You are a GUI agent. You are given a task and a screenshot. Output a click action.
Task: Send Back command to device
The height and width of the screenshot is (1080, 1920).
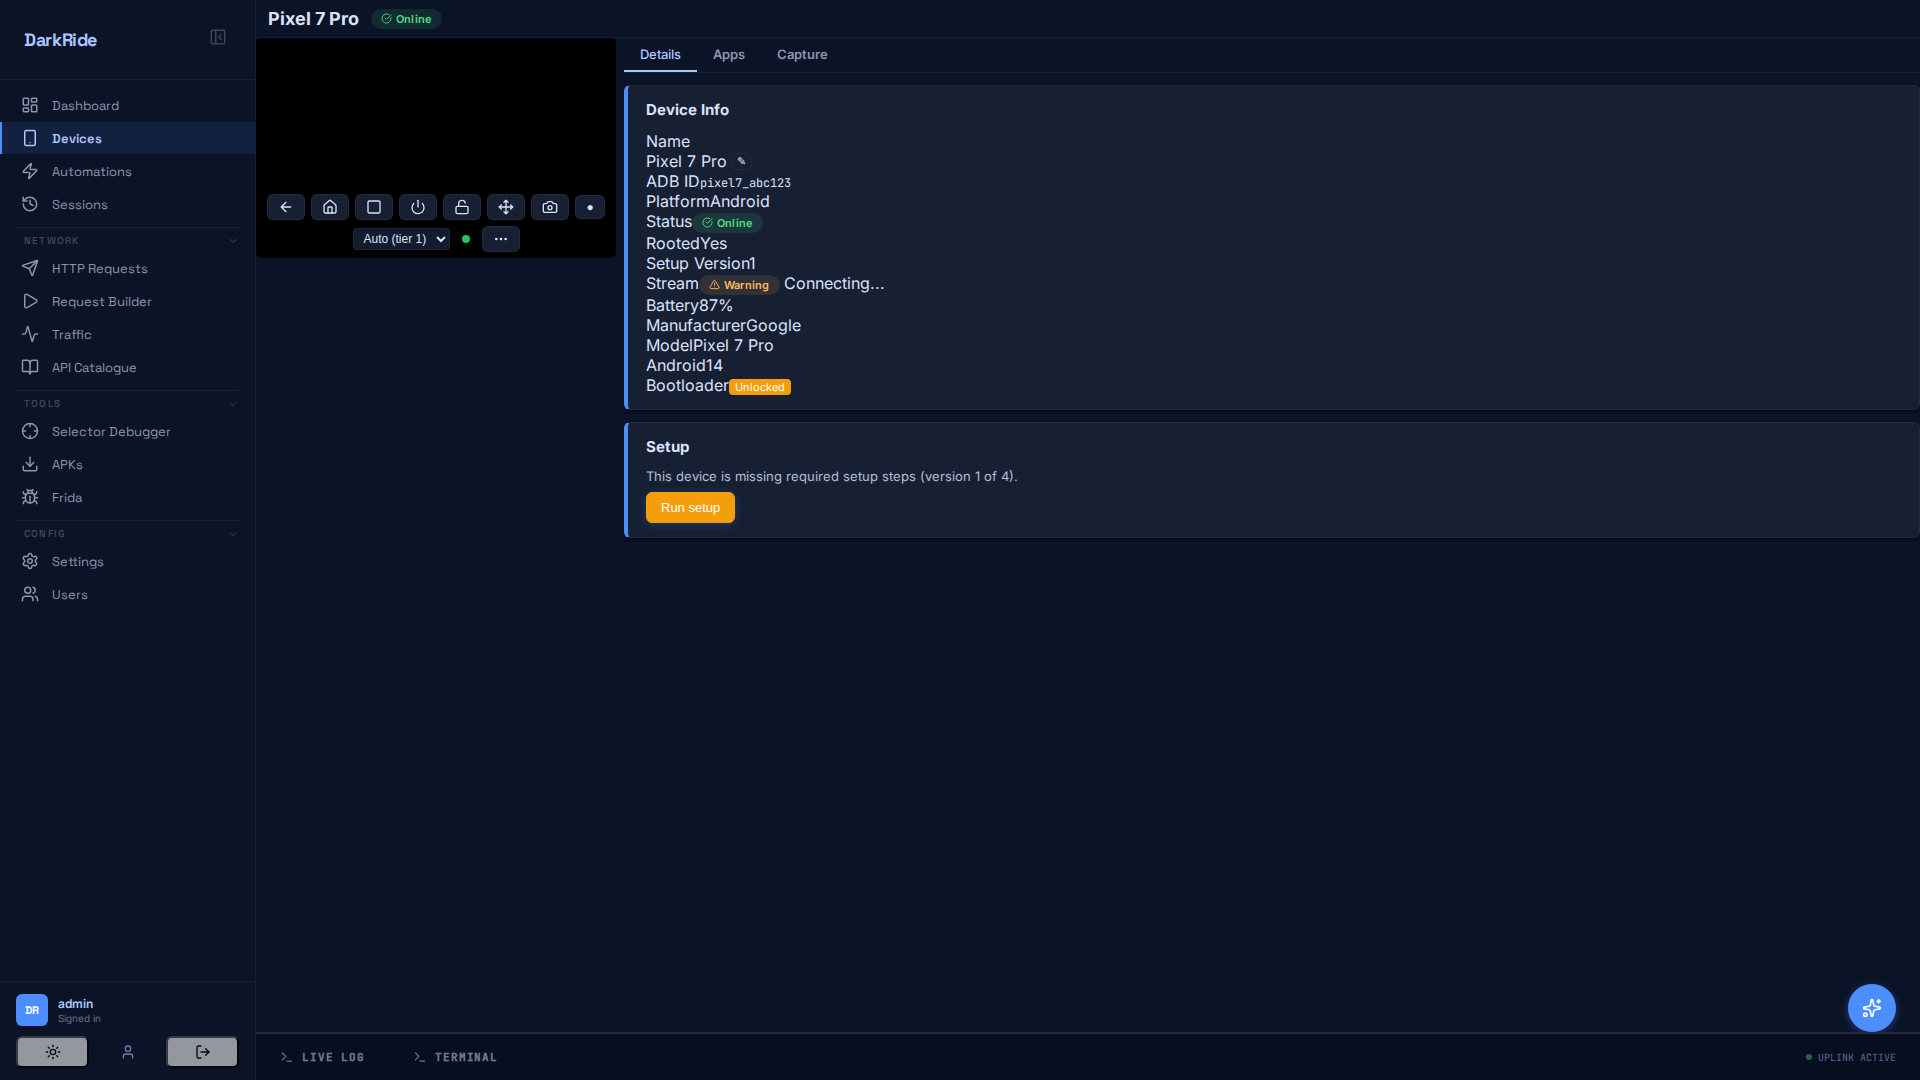(286, 207)
